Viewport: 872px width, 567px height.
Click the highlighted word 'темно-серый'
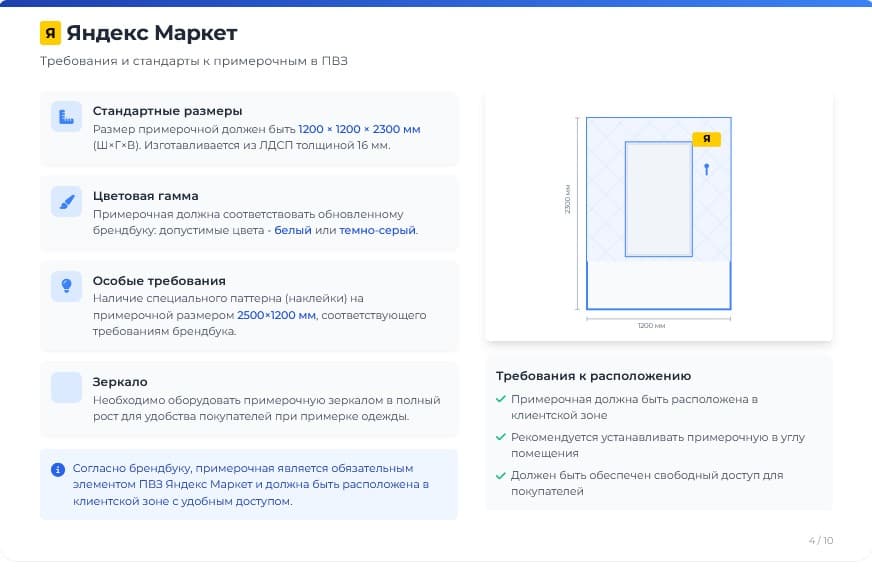378,230
